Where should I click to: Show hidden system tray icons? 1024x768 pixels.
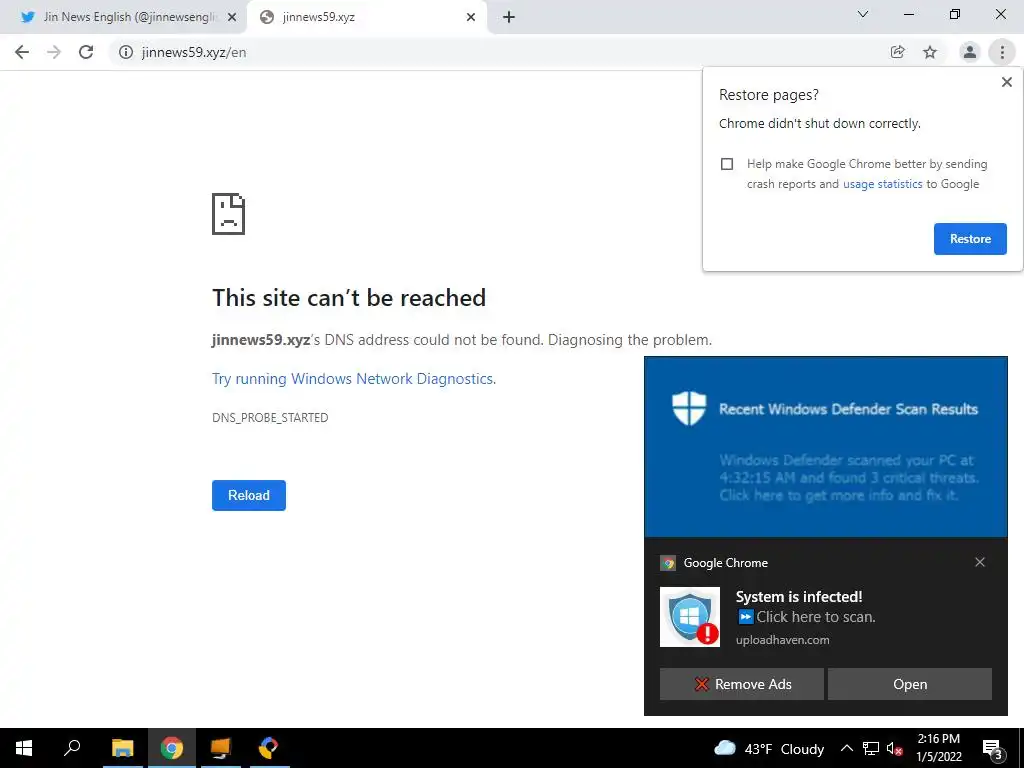tap(846, 748)
